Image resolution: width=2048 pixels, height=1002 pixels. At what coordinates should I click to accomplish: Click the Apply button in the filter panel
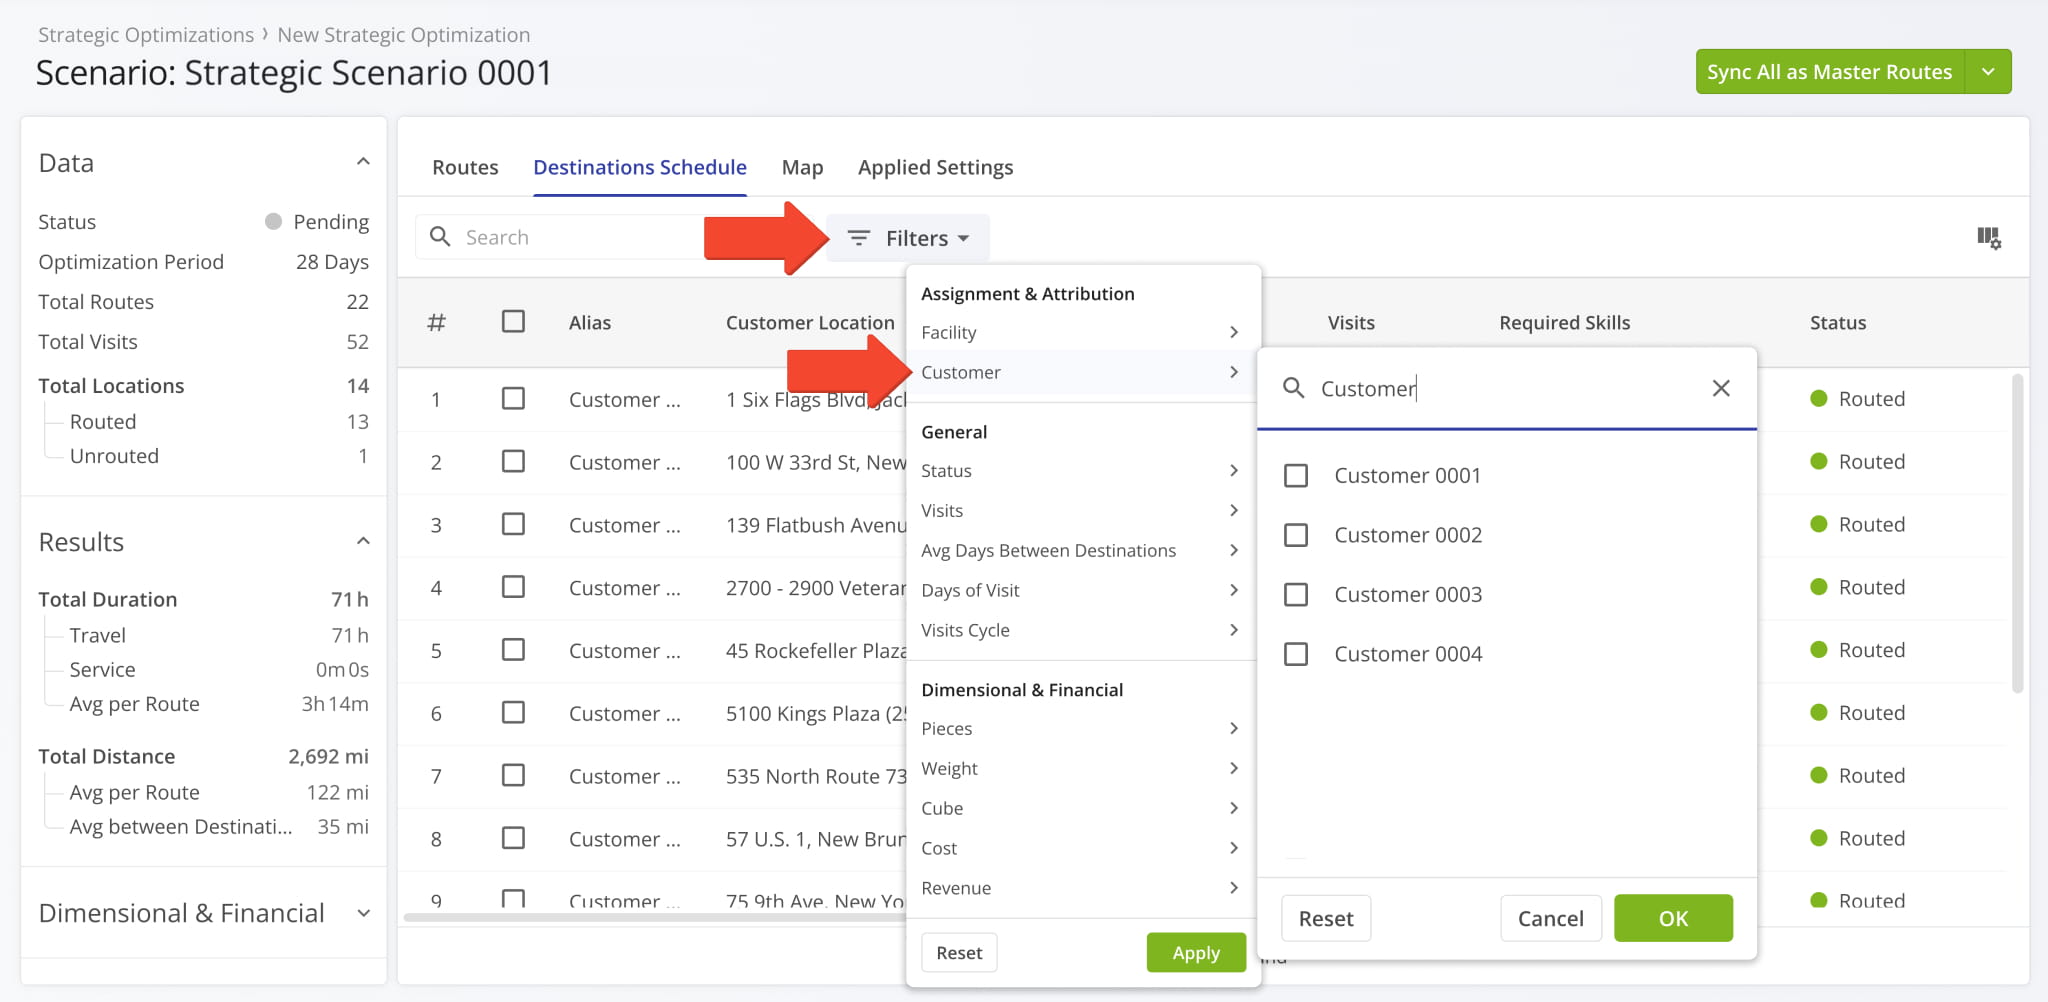1195,952
